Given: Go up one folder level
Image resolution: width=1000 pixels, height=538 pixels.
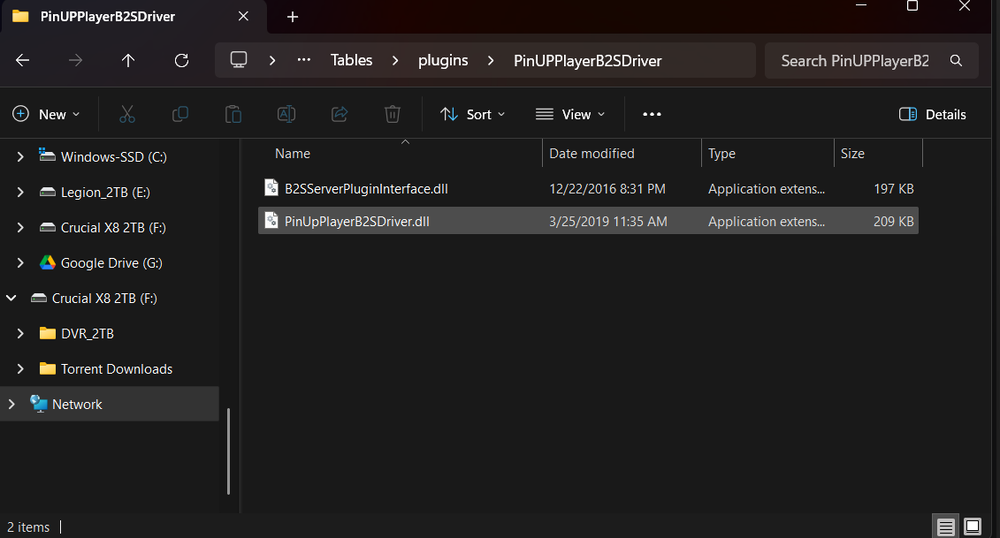Looking at the screenshot, I should [x=128, y=61].
